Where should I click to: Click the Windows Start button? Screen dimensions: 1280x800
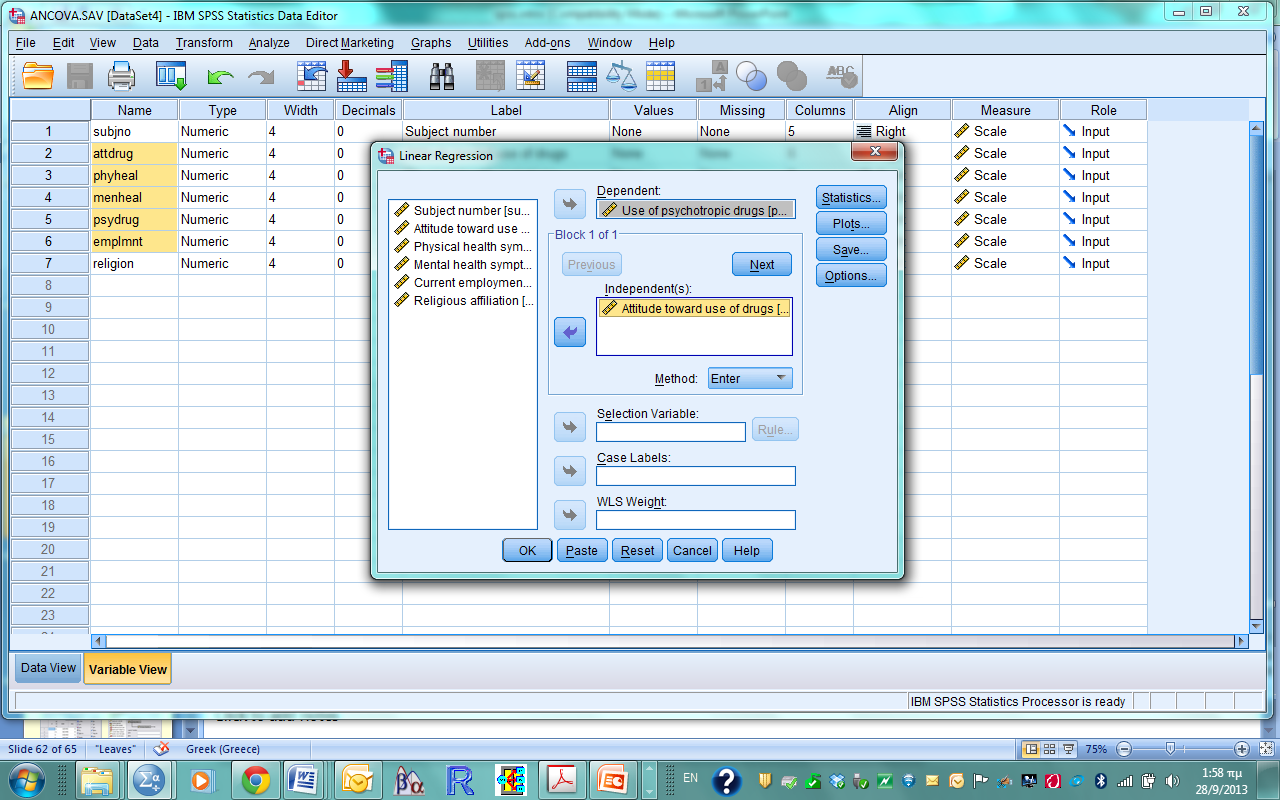tap(25, 780)
